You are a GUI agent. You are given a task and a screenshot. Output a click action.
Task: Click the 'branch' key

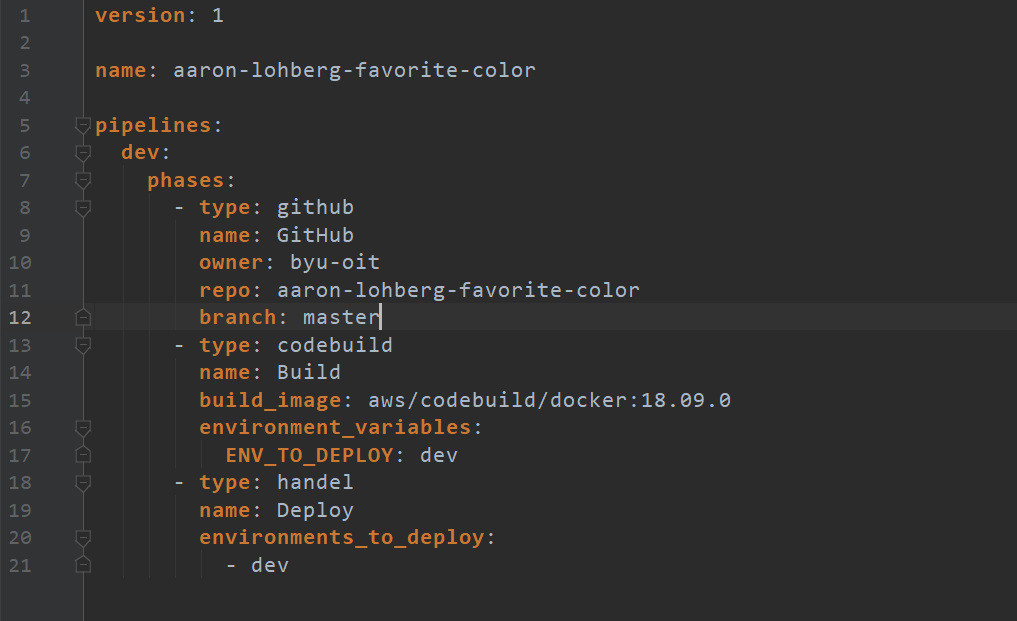pyautogui.click(x=238, y=317)
